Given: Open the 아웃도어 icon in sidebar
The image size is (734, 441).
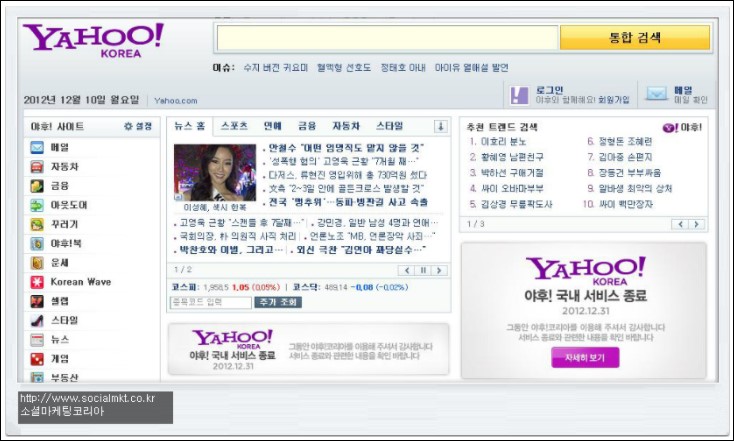Looking at the screenshot, I should pos(37,205).
